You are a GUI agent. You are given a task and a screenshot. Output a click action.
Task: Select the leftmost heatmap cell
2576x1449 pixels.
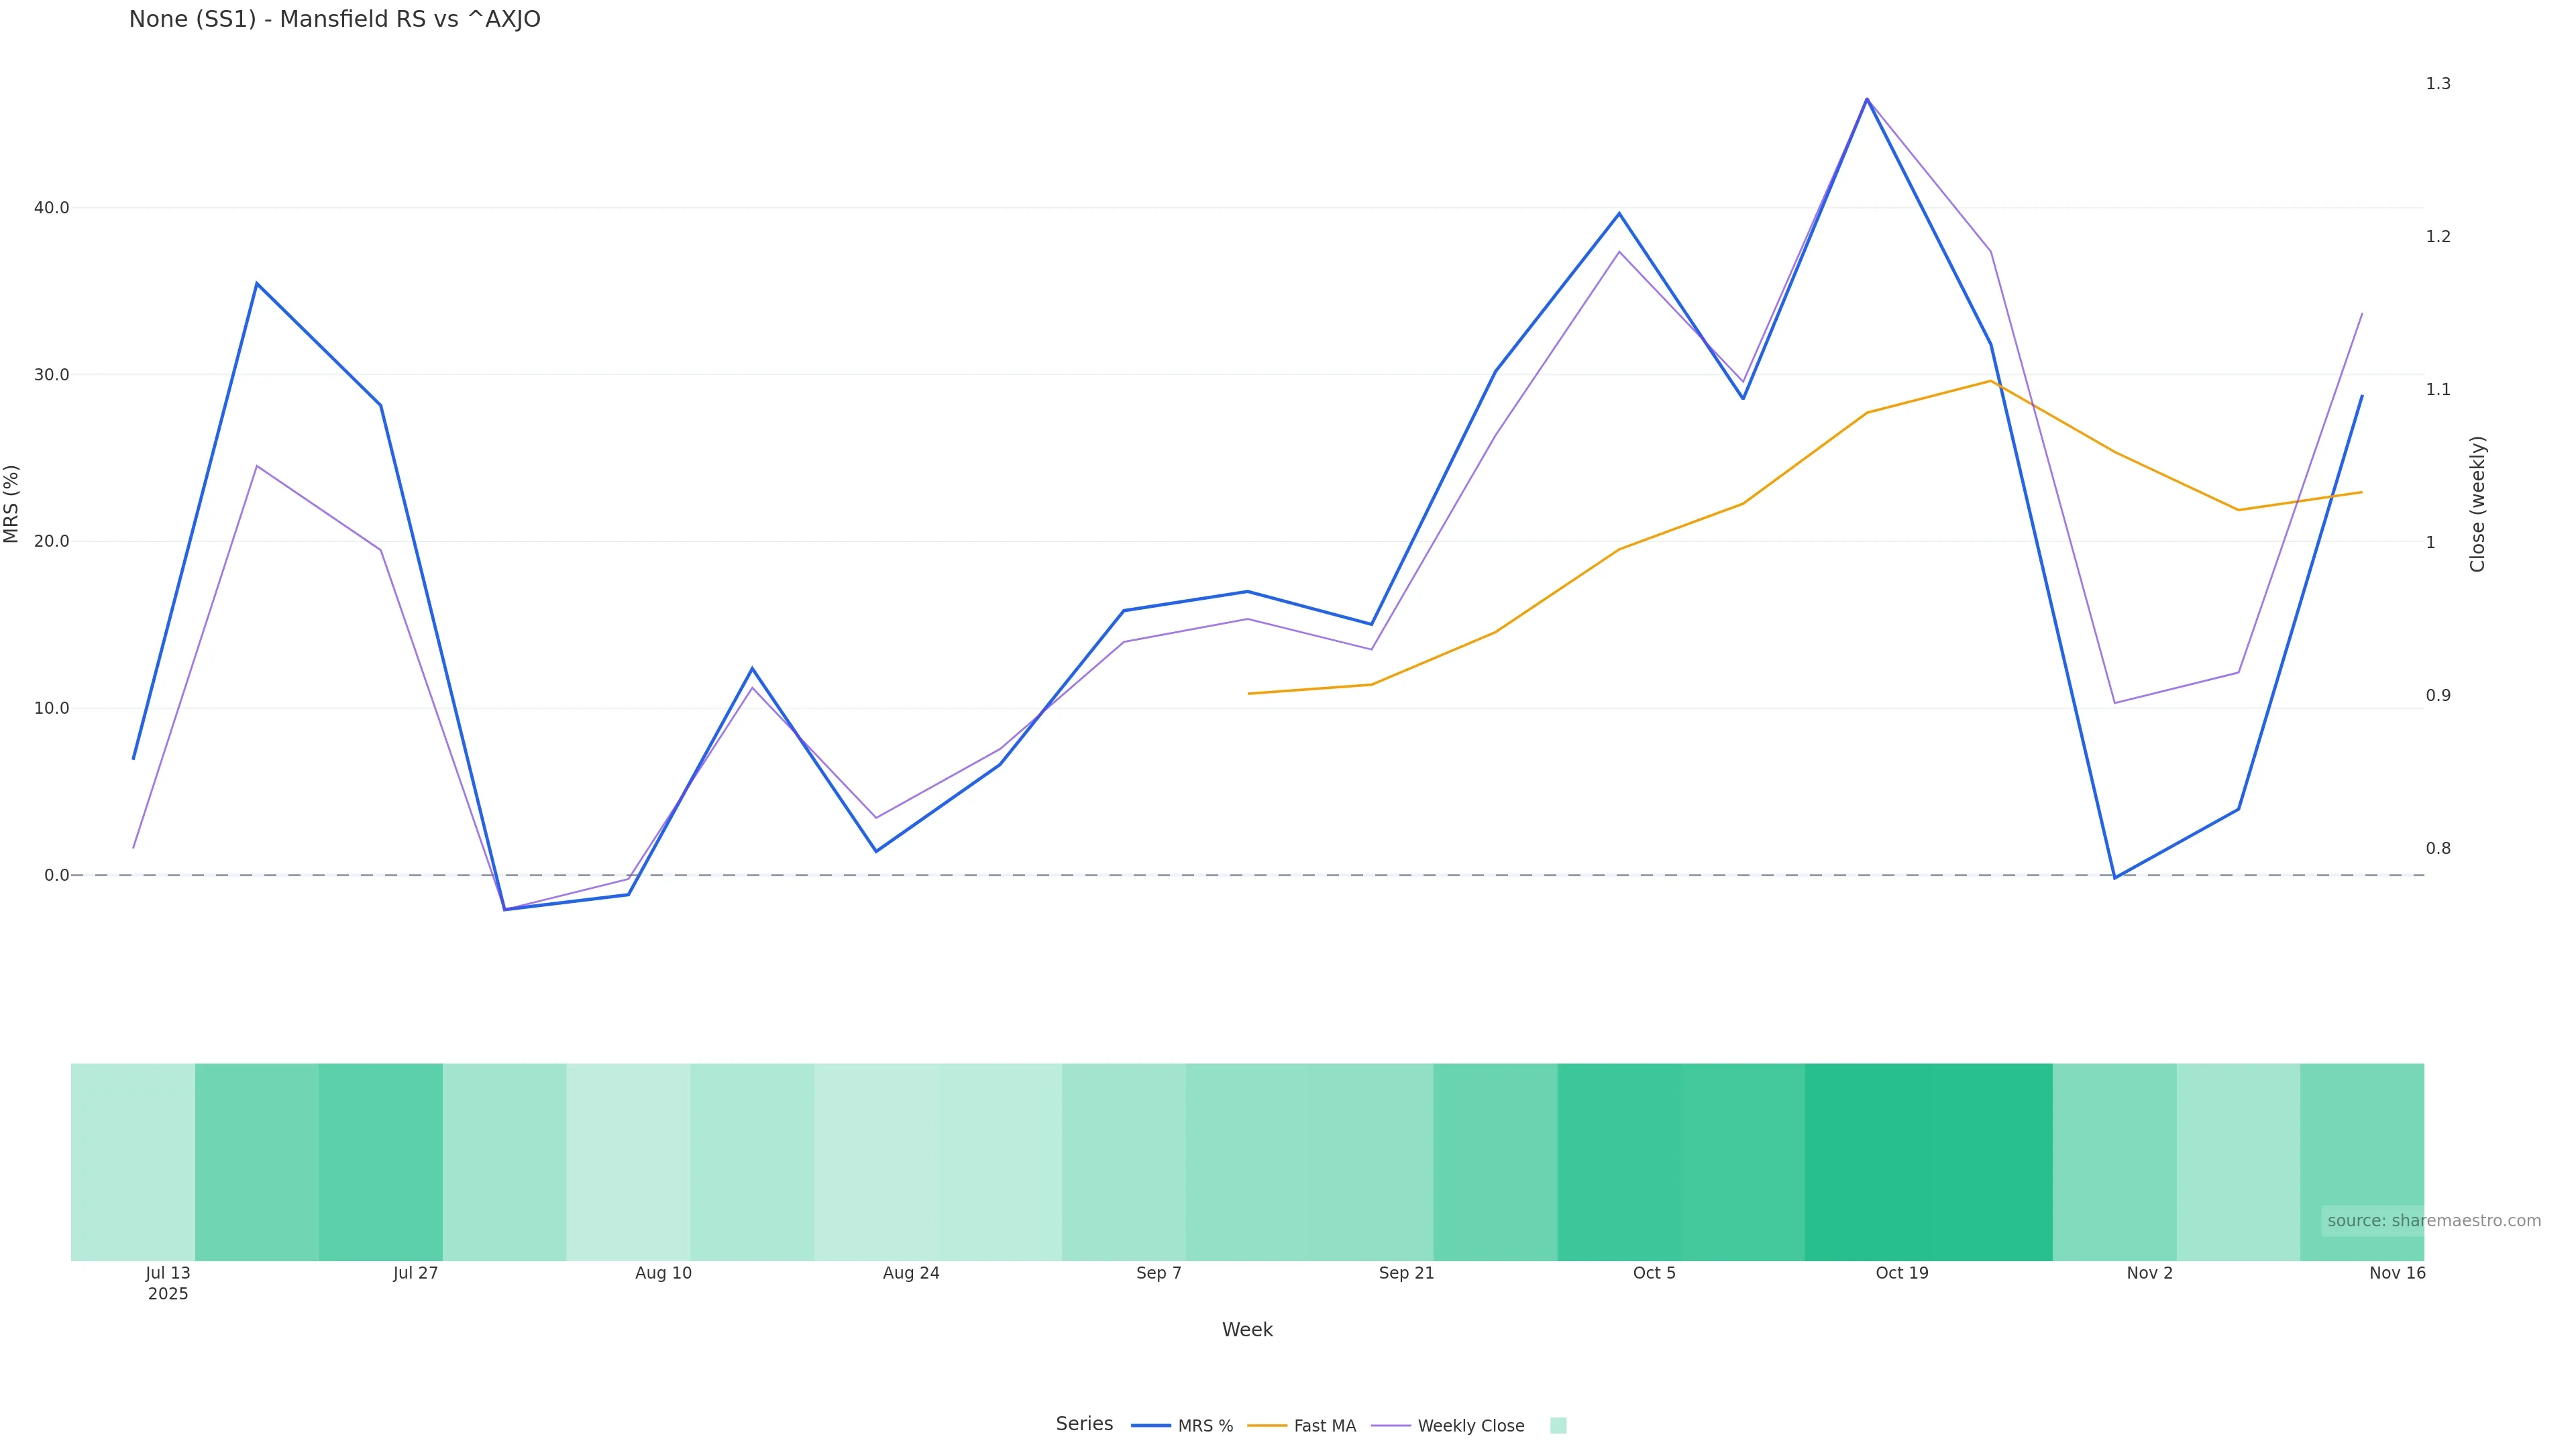click(x=133, y=1161)
